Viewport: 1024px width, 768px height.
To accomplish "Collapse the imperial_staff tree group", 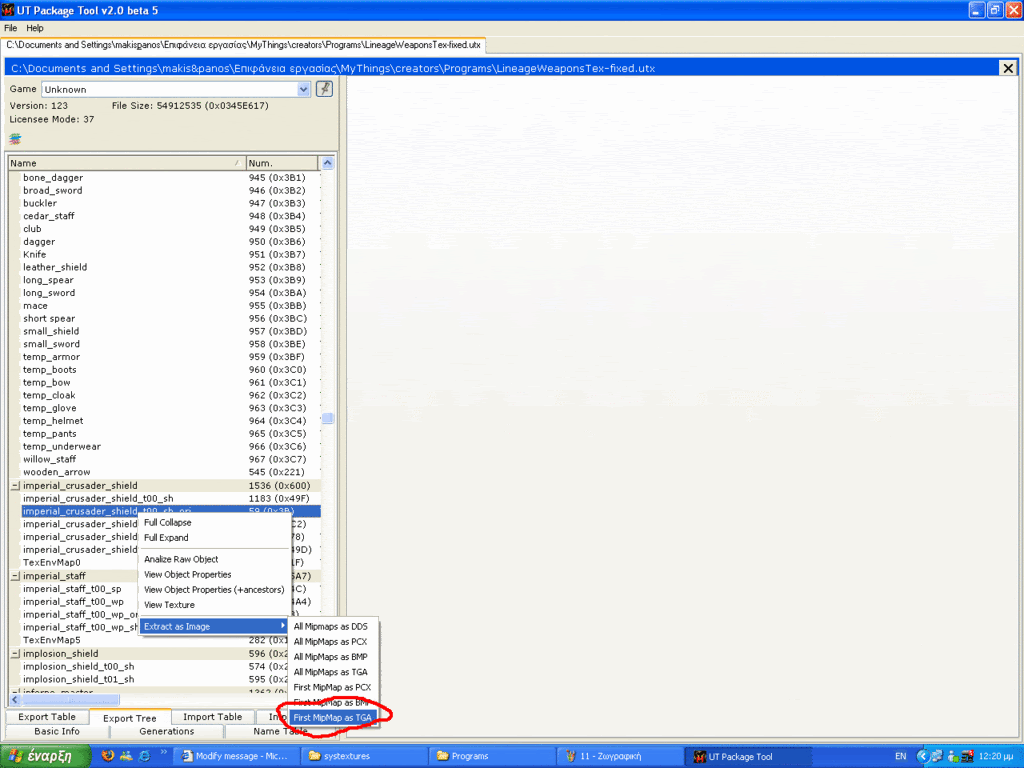I will [15, 576].
